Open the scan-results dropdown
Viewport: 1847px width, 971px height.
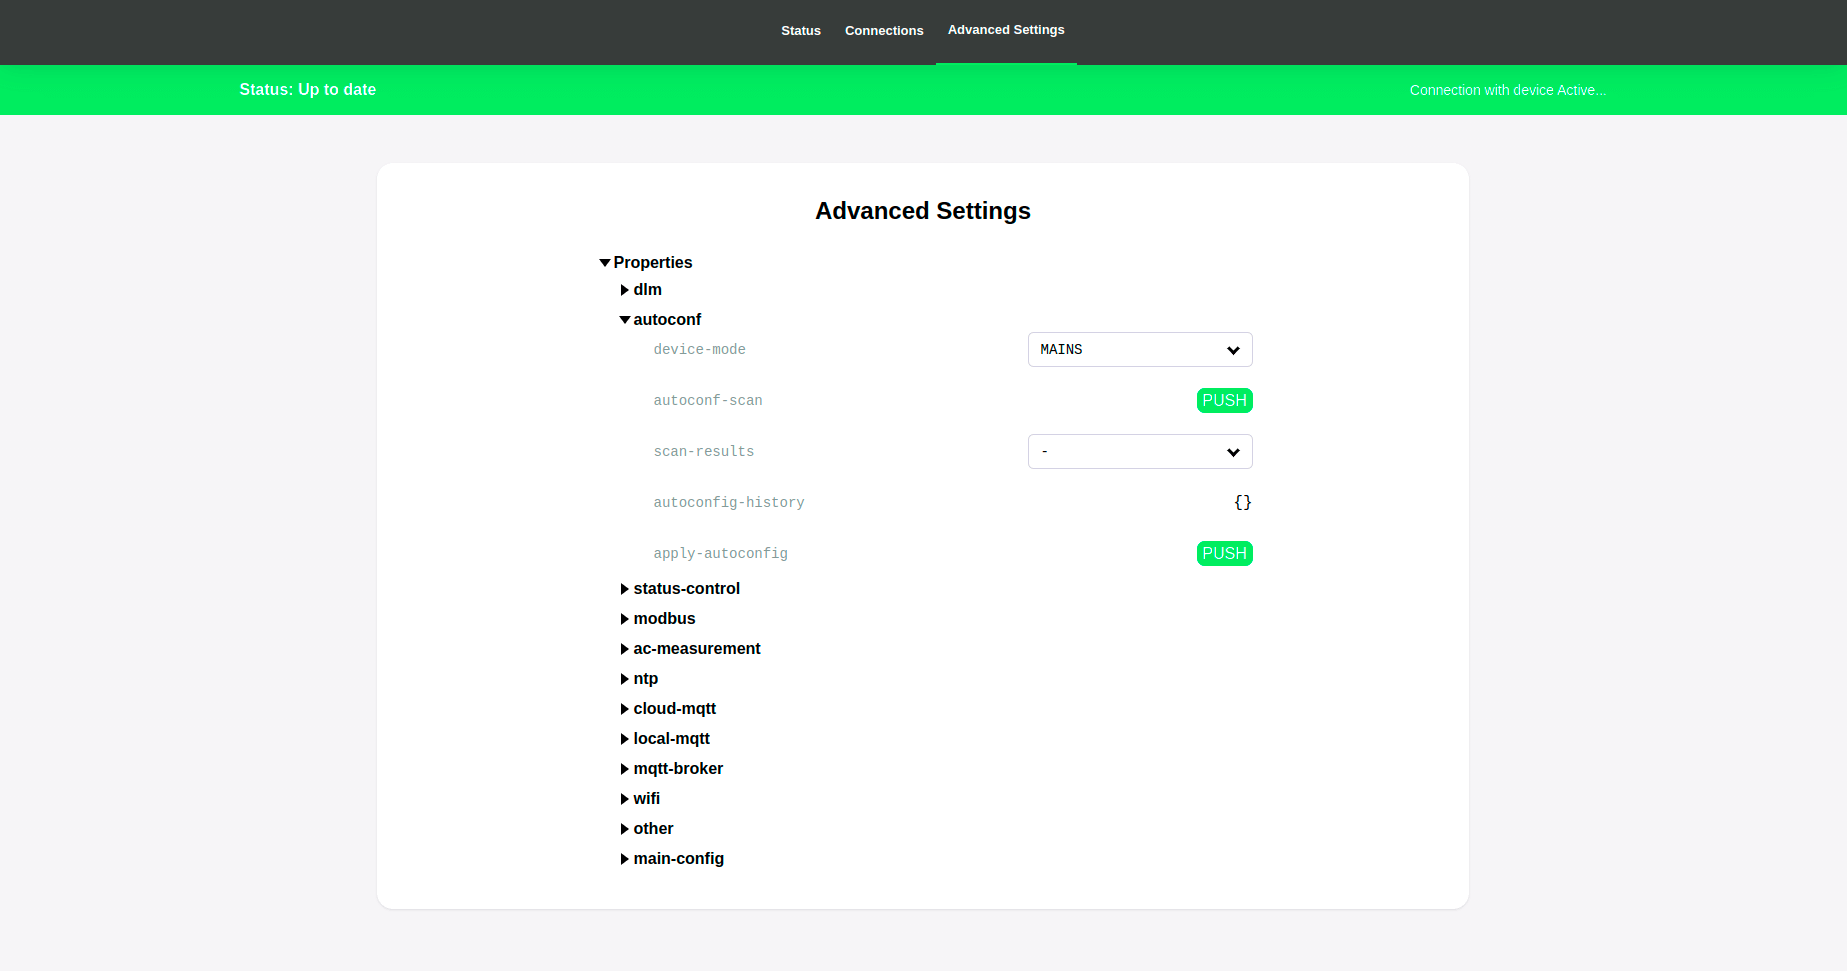tap(1140, 451)
